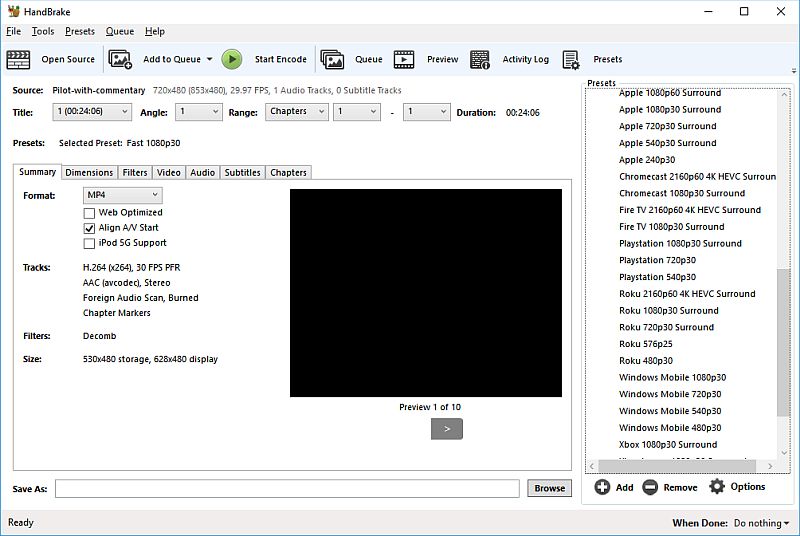Viewport: 800px width, 536px height.
Task: Click the Presets toolbar icon
Action: [x=571, y=60]
